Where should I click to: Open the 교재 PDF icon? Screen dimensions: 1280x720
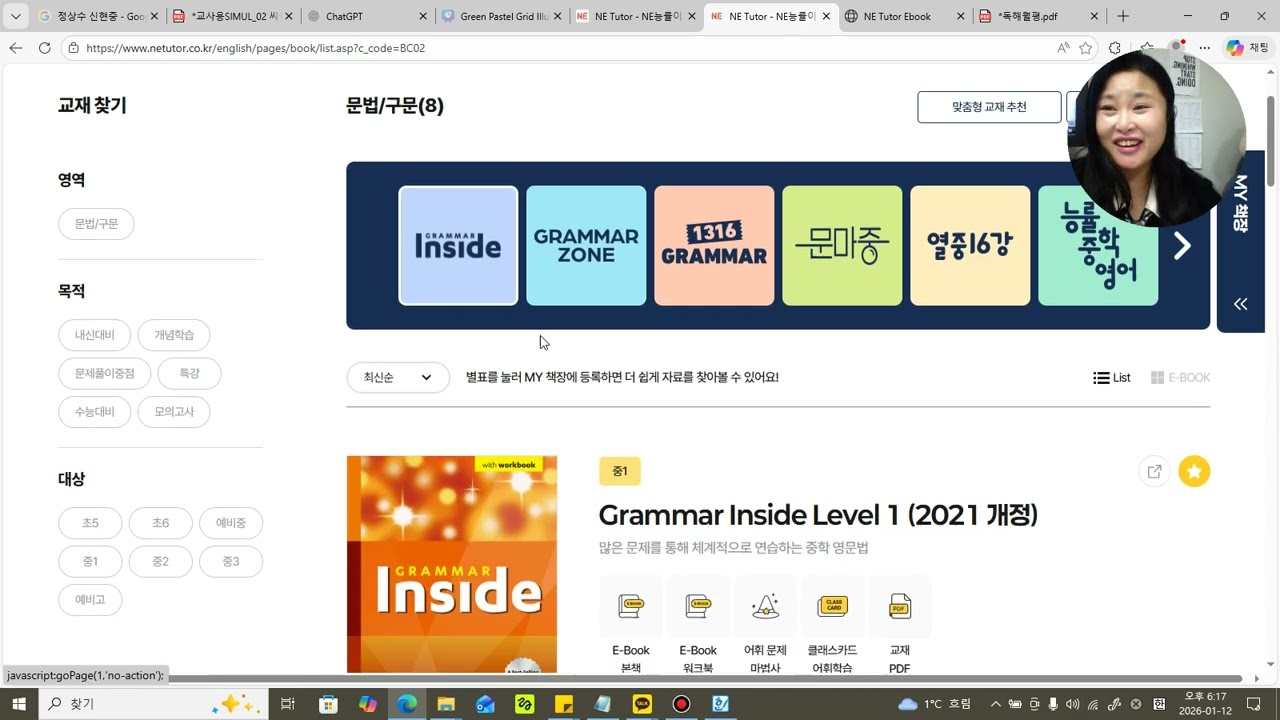pos(899,606)
